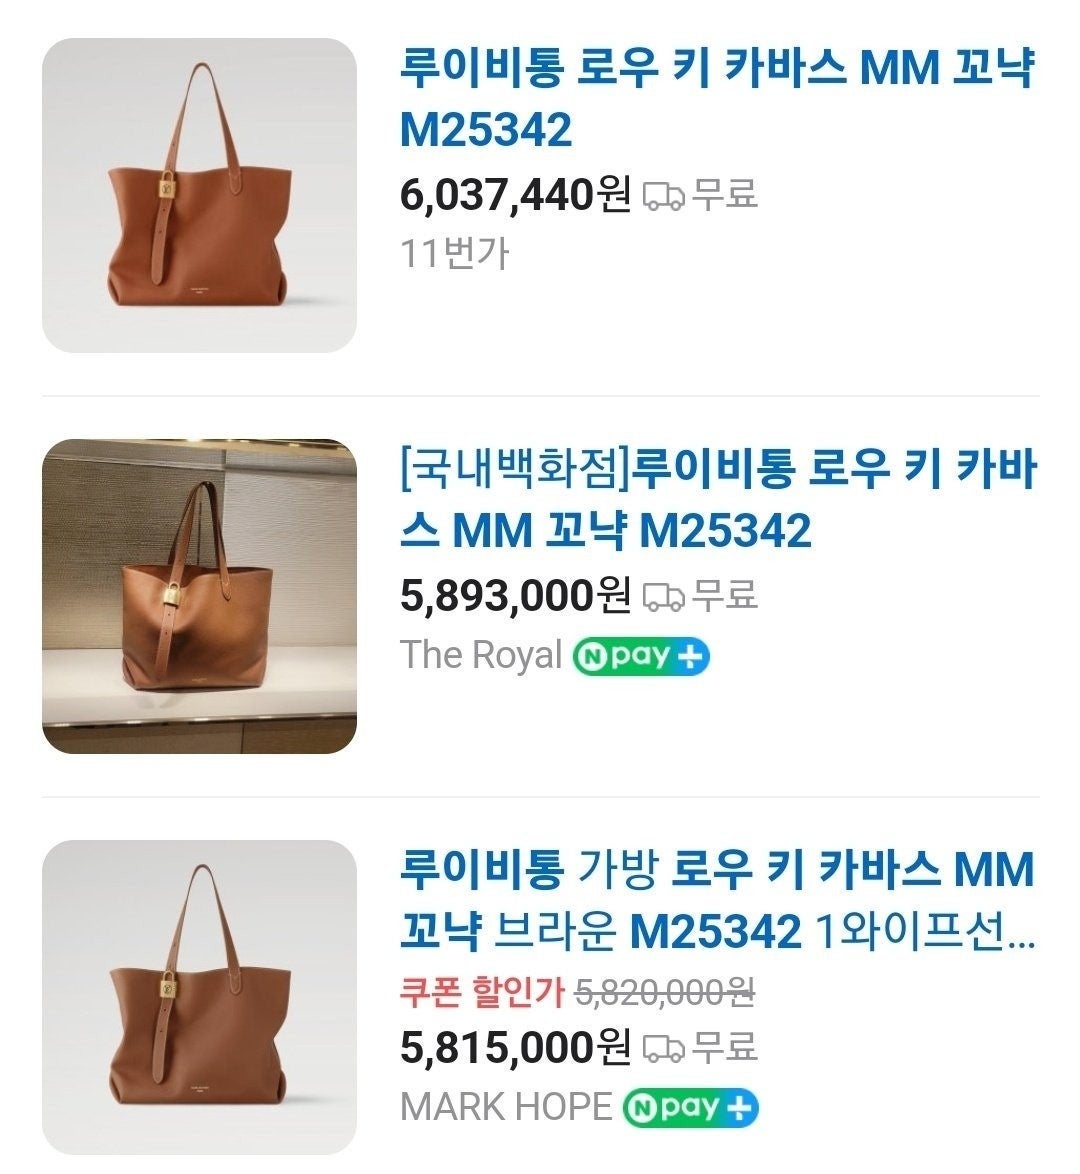Click delivery truck icon on first listing
1080x1174 pixels.
[x=664, y=196]
